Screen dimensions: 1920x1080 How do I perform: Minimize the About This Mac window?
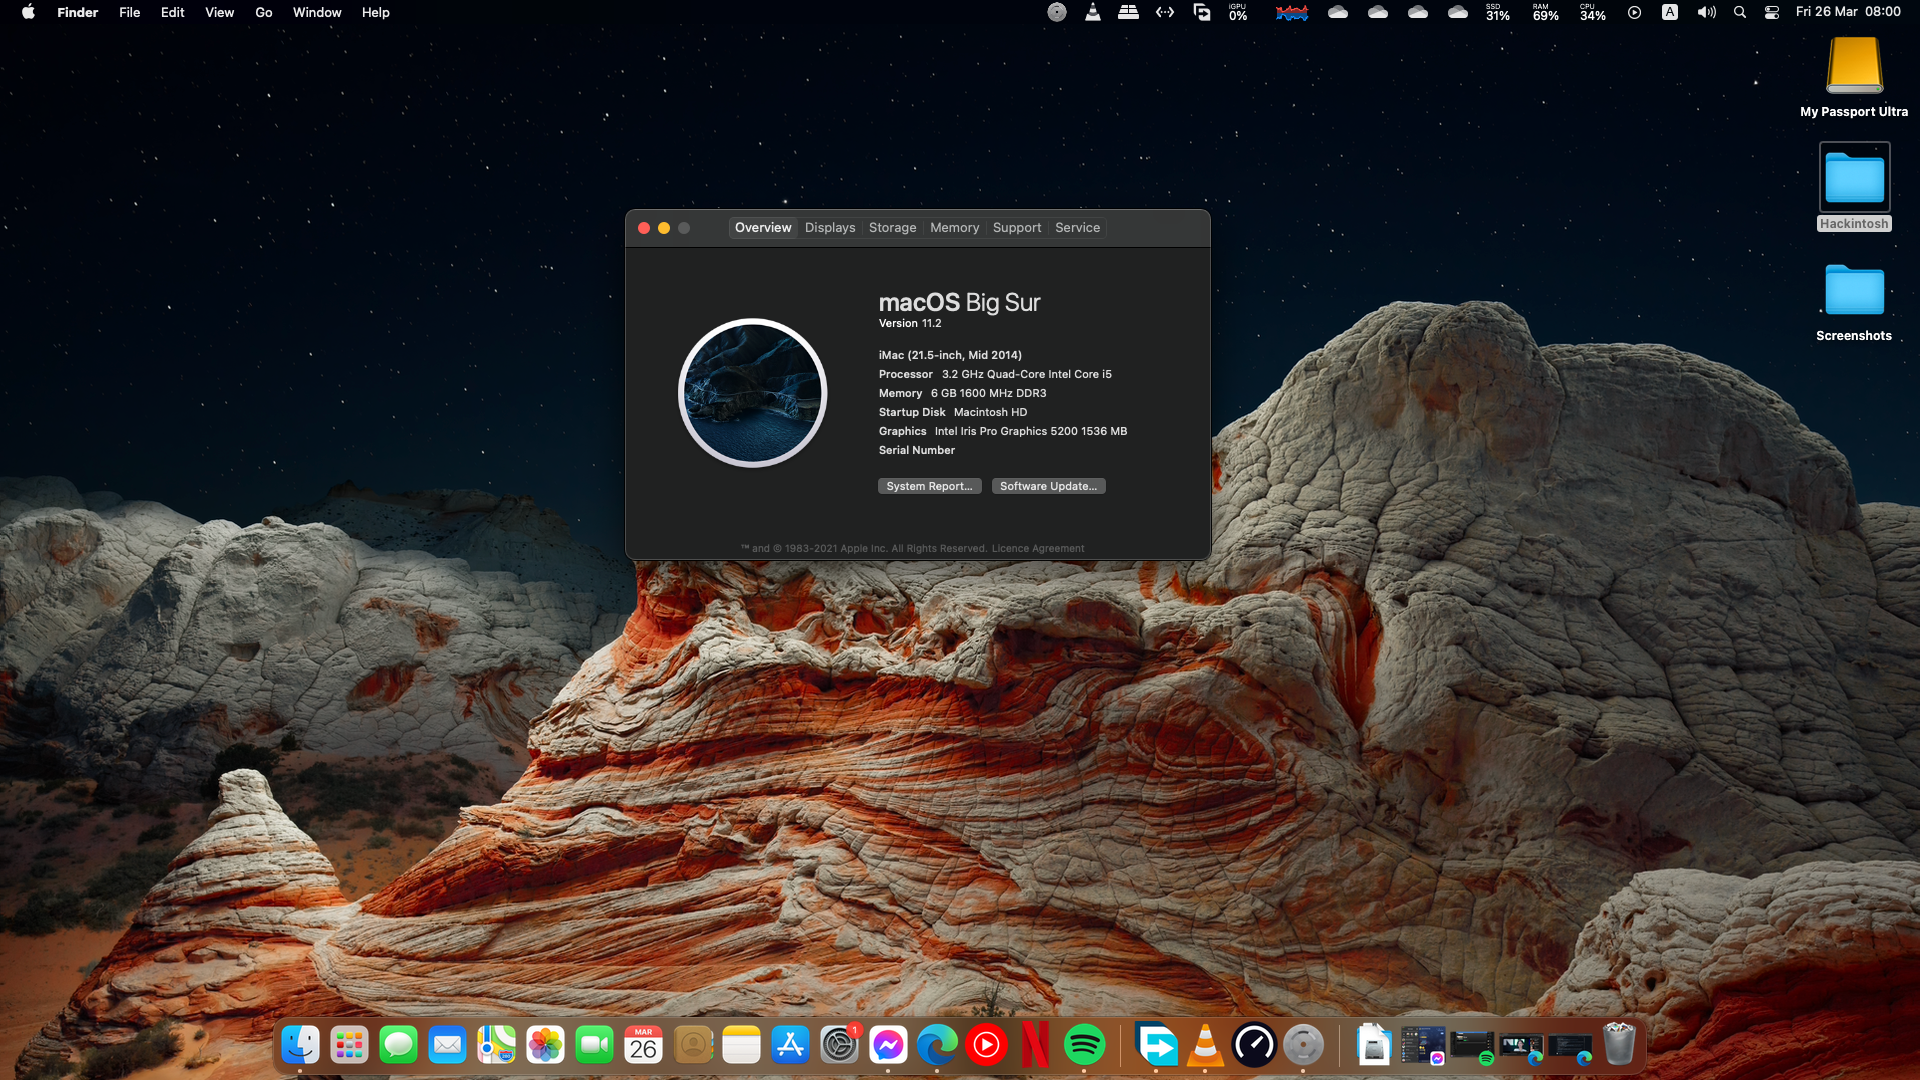[664, 228]
